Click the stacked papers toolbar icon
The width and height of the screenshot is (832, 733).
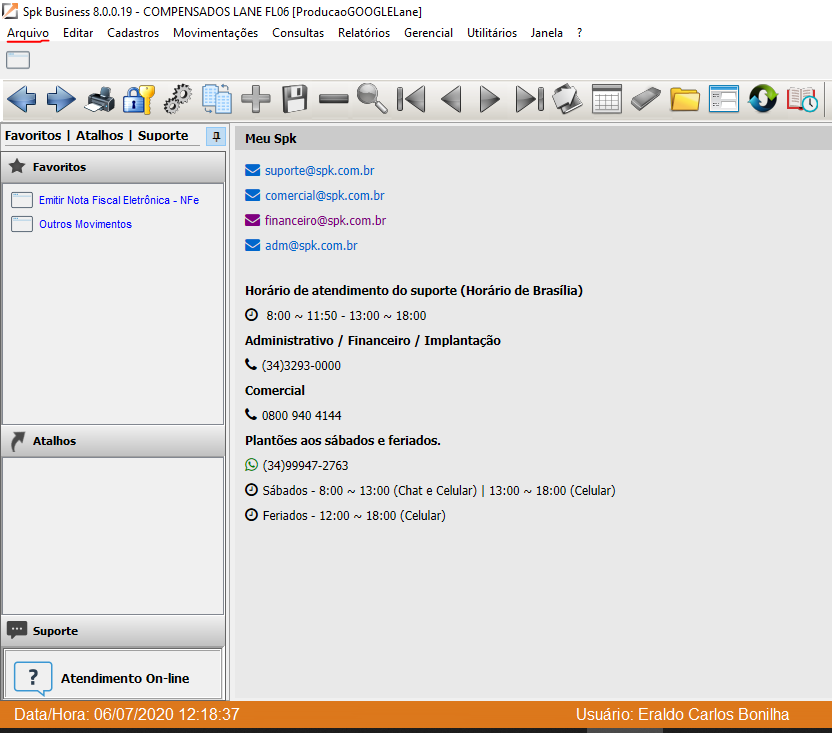click(x=567, y=99)
